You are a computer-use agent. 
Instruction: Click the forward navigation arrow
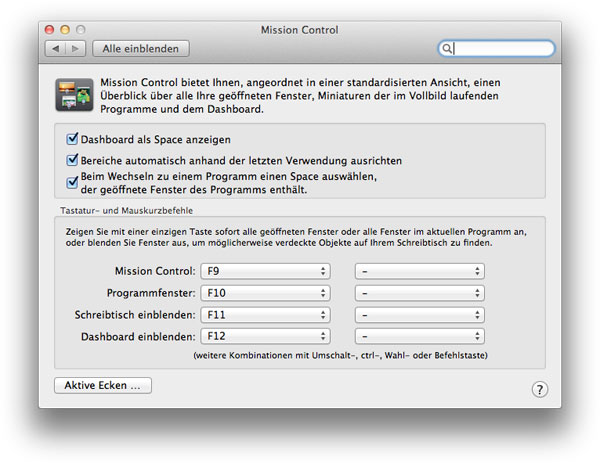(75, 48)
